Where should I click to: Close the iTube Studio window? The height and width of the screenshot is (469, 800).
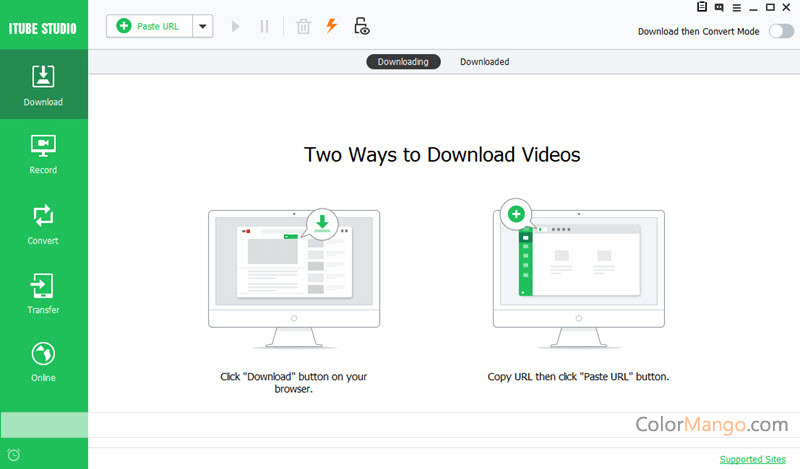[786, 7]
